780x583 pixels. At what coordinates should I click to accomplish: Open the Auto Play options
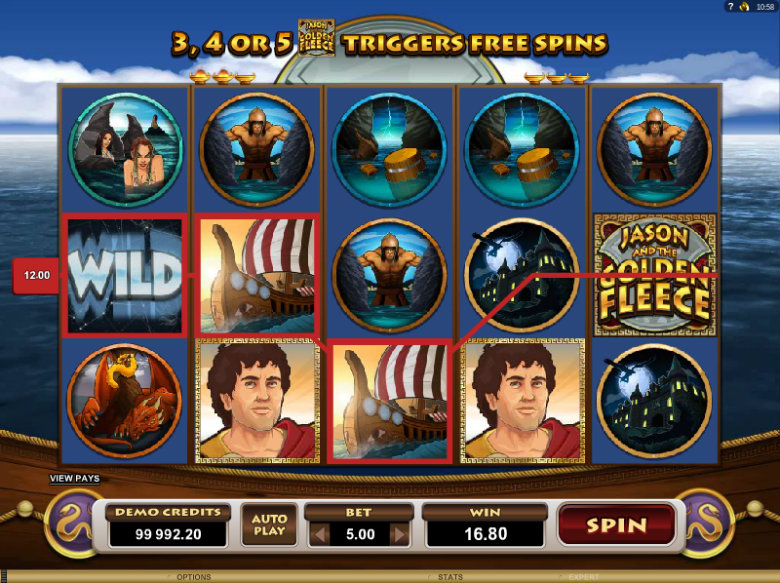269,525
